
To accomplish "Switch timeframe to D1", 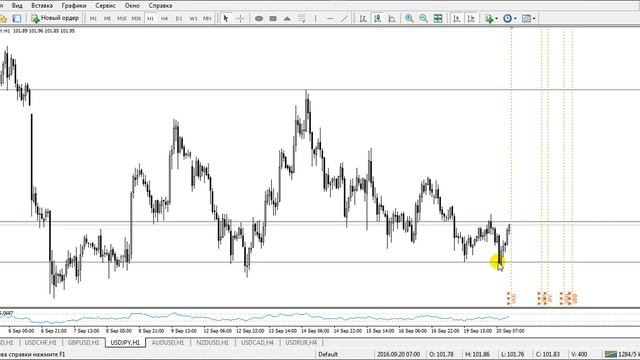I will pos(179,18).
